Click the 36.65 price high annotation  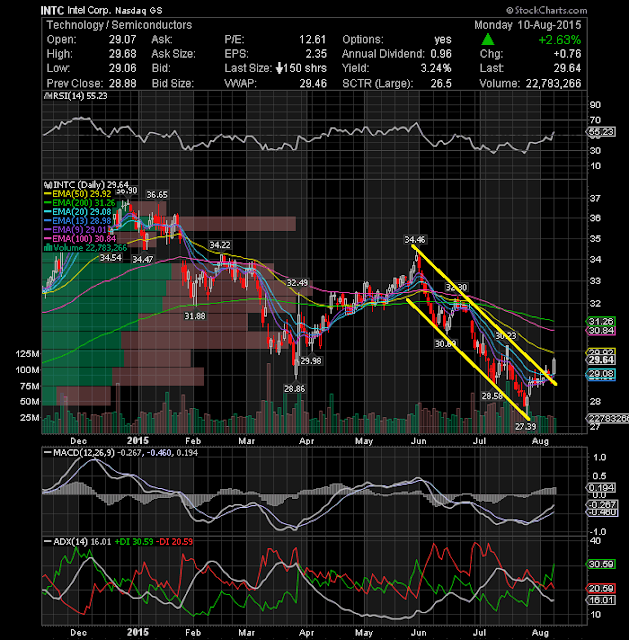click(x=157, y=195)
